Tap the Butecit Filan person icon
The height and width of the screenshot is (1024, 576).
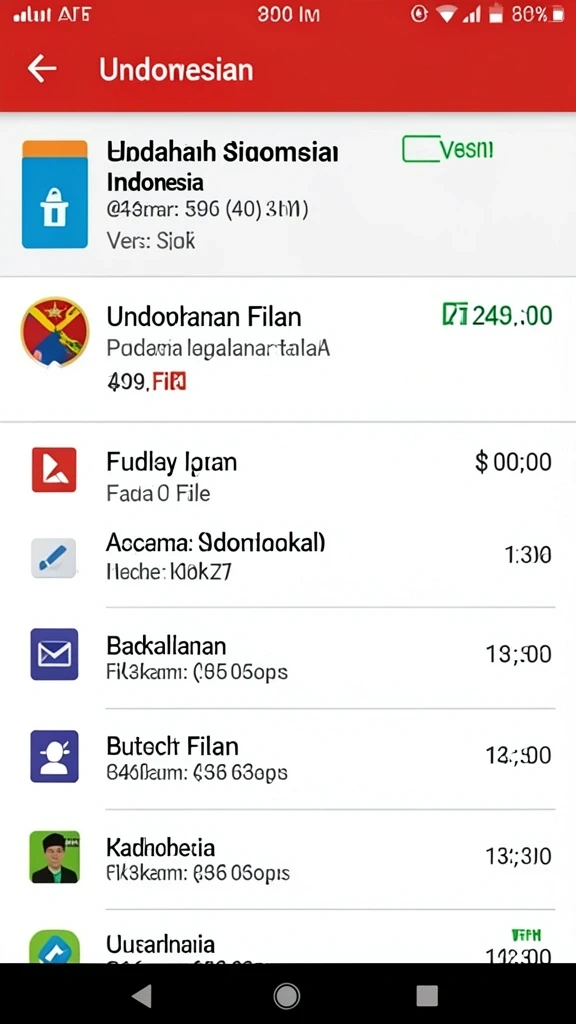[x=54, y=756]
